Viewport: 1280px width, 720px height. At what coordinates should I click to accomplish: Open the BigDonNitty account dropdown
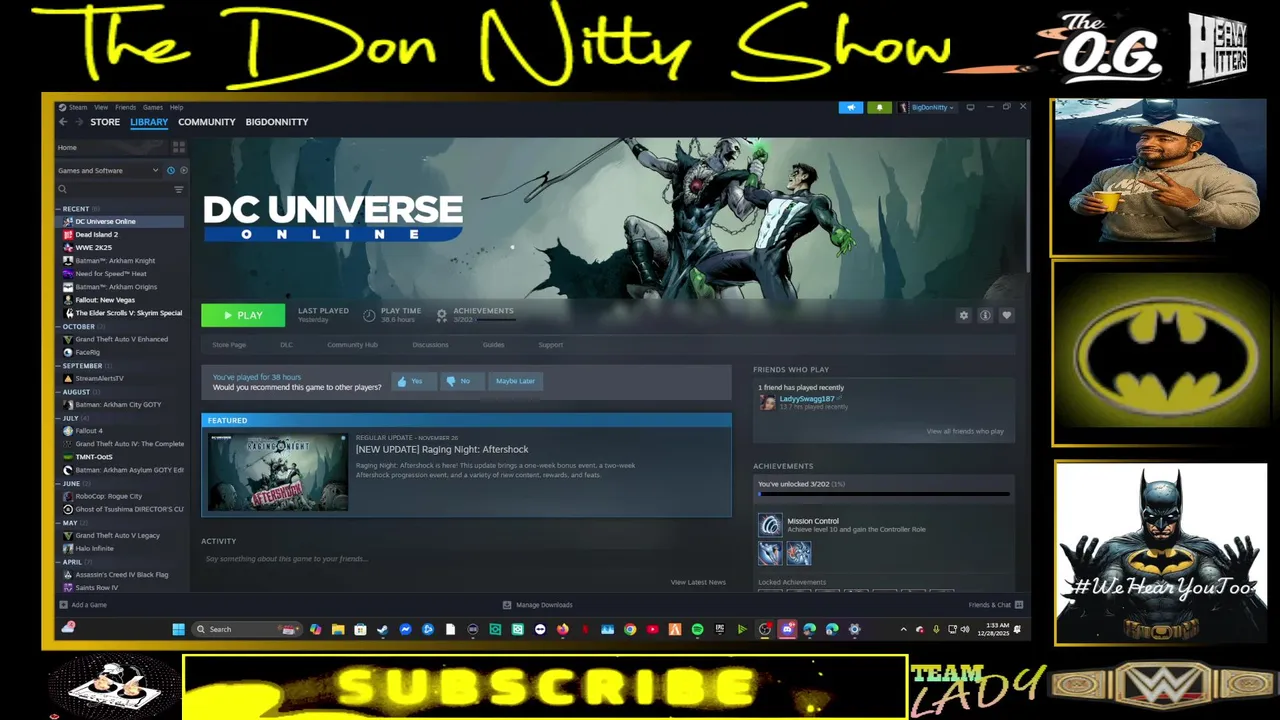click(927, 107)
